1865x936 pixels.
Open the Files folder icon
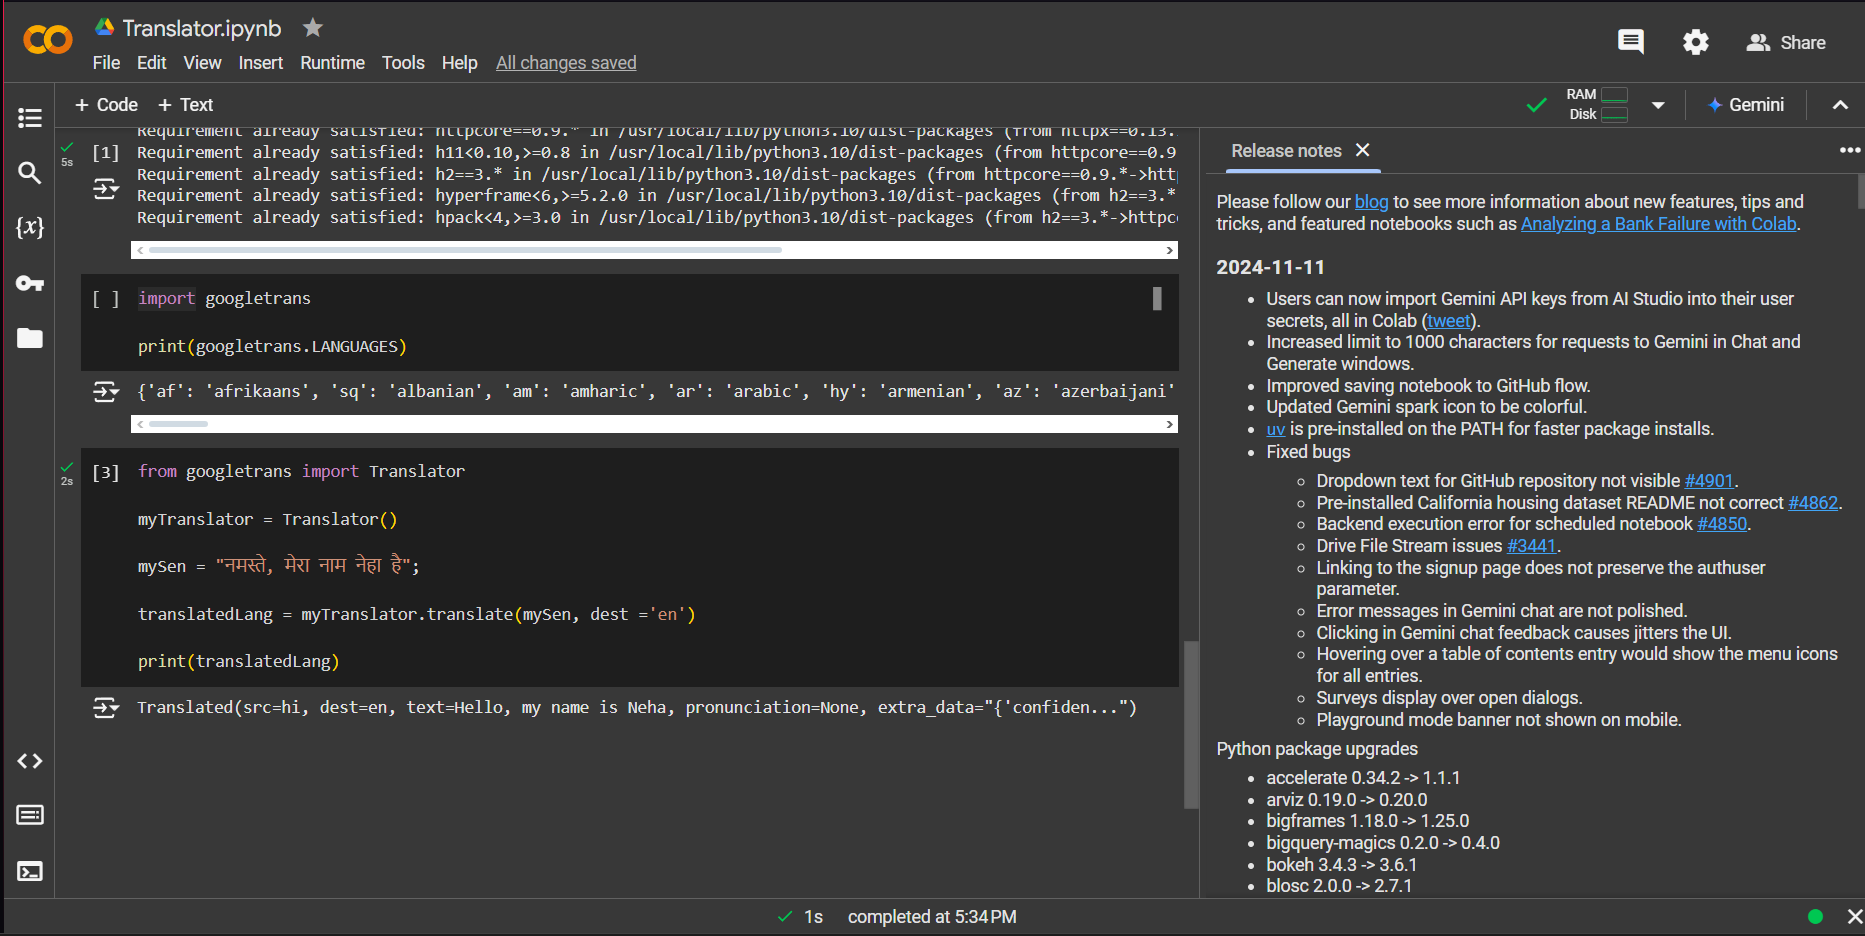pos(30,338)
